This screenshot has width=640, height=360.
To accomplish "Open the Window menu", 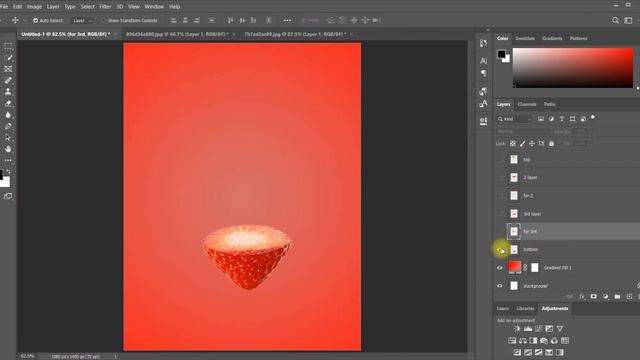I will 154,7.
